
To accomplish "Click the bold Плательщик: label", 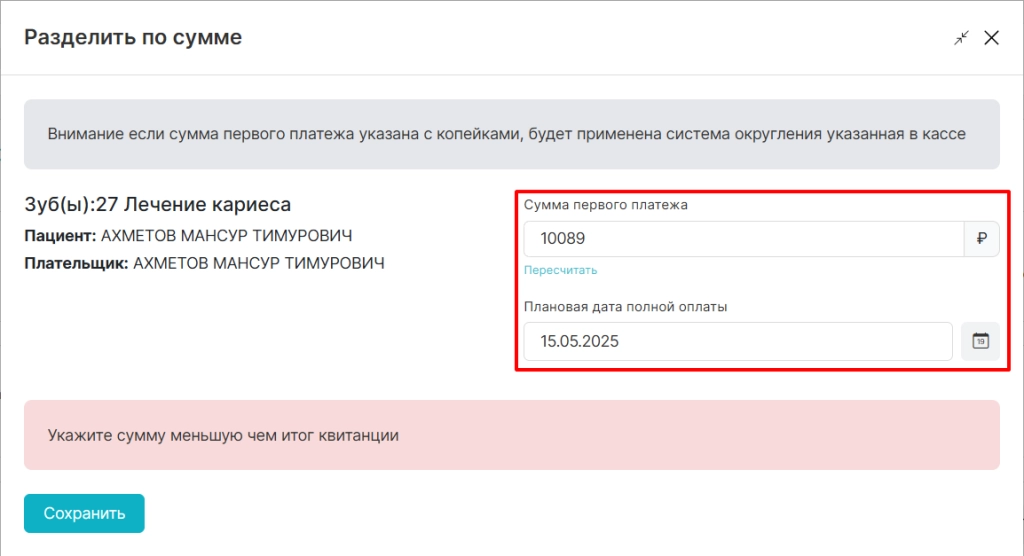I will tap(76, 263).
